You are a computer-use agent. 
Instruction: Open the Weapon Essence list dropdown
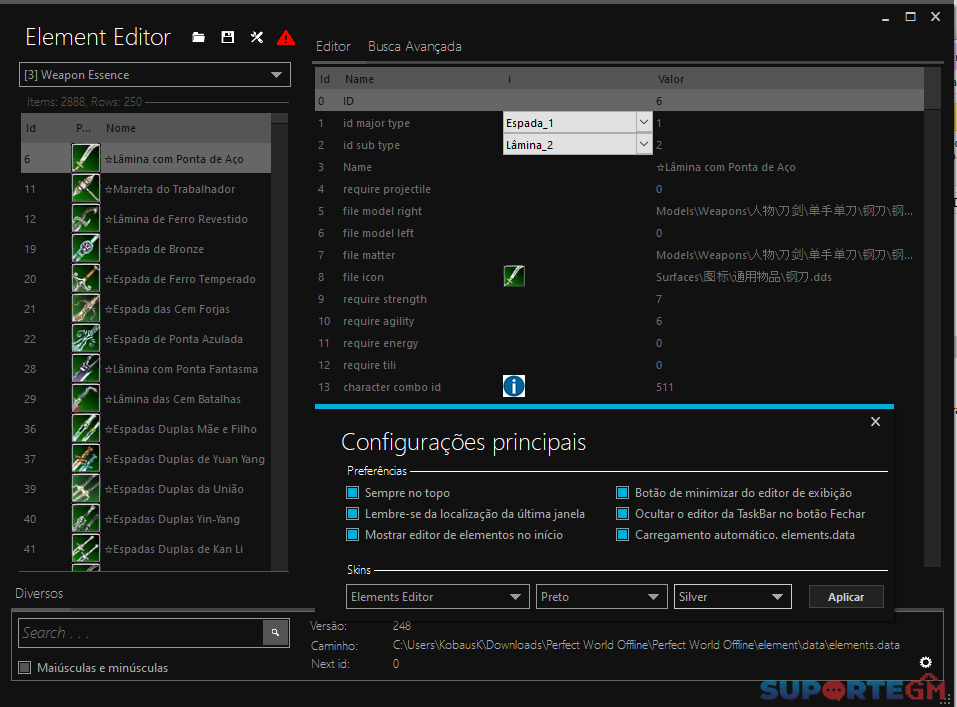[x=154, y=74]
